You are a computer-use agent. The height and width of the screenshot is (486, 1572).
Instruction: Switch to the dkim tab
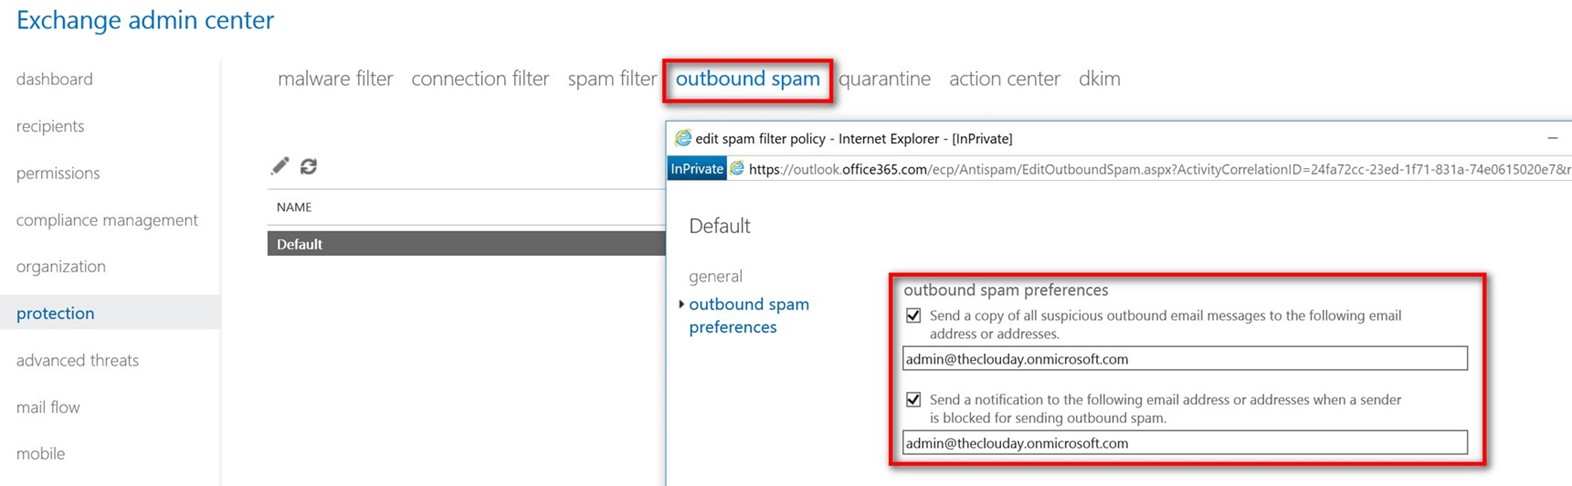click(x=1099, y=79)
